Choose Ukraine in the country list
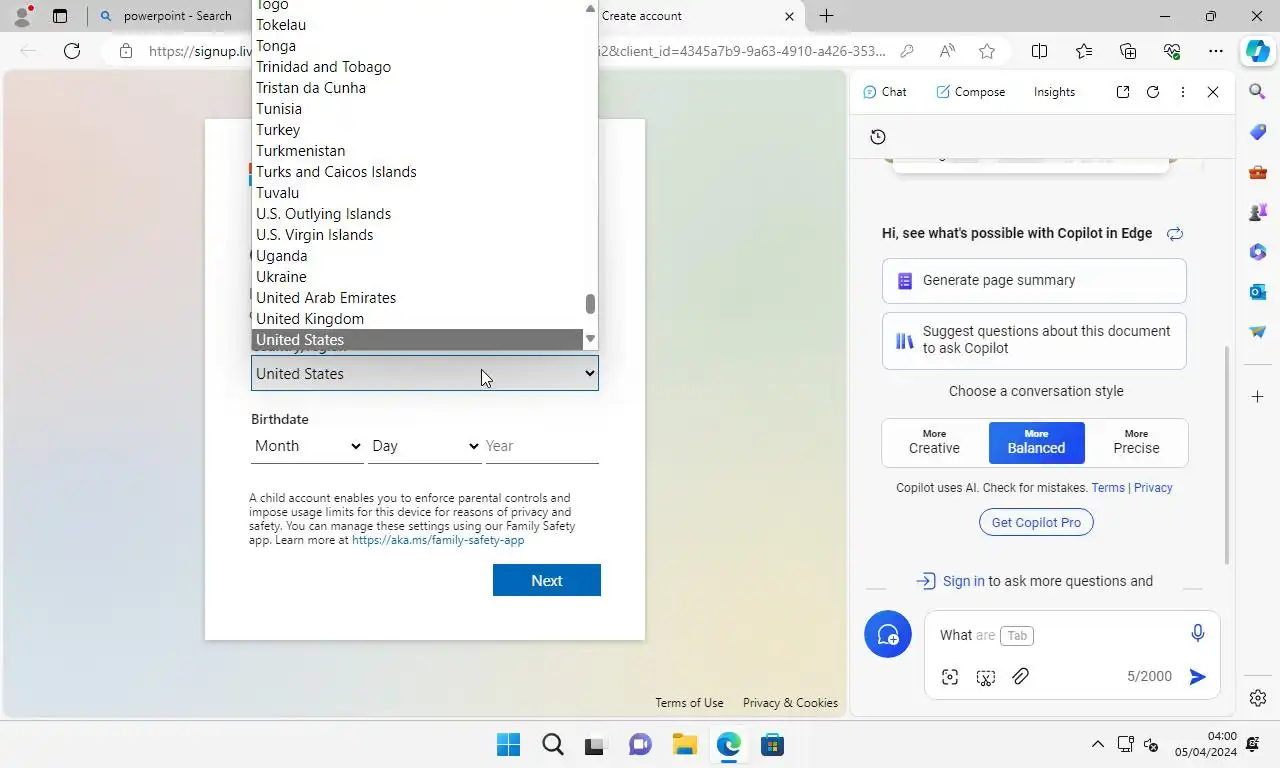 point(416,277)
